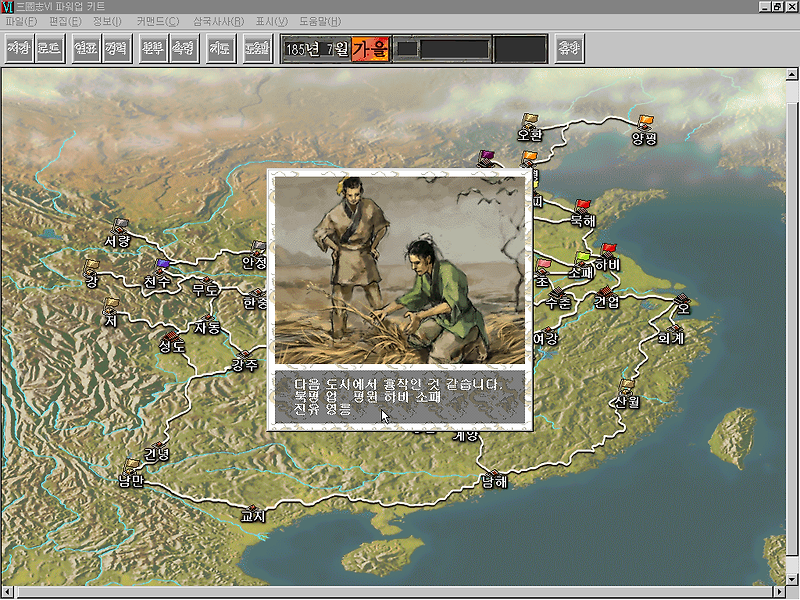
Task: Click the 오 city label
Action: click(683, 308)
